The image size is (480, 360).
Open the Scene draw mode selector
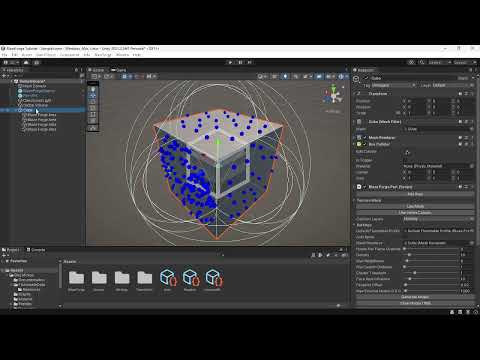click(263, 76)
